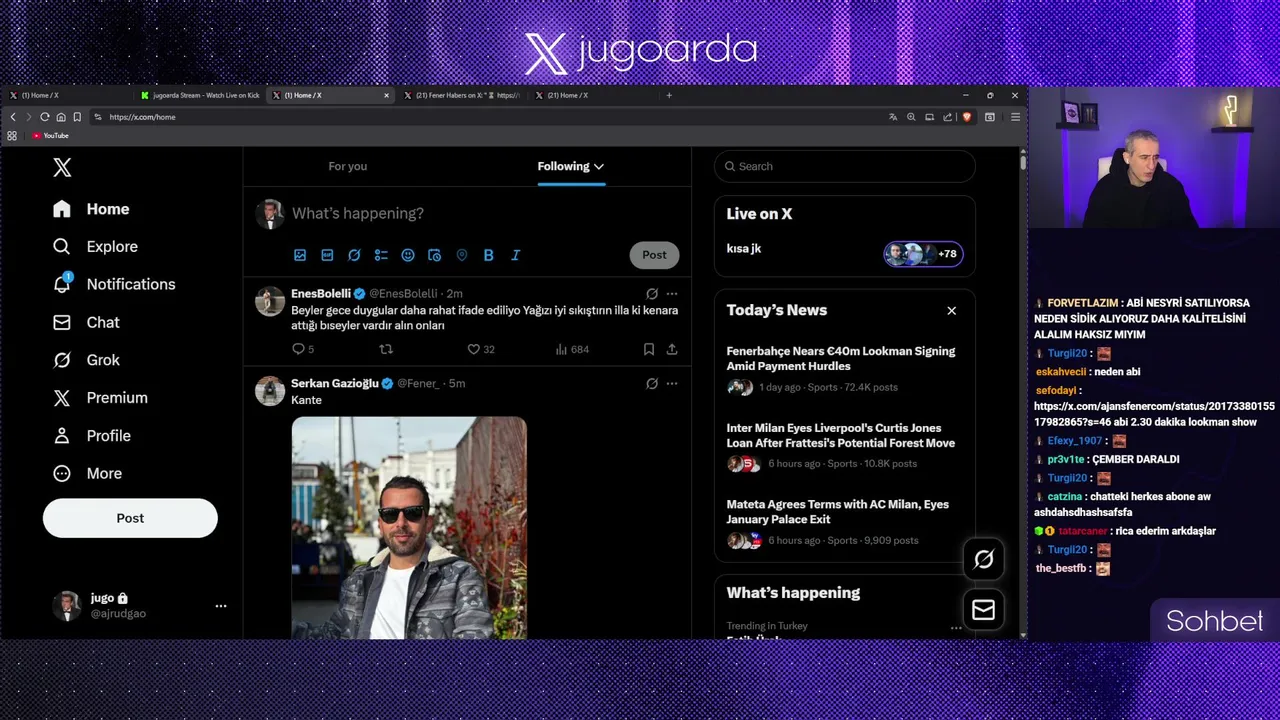Open Explore from the sidebar
Image resolution: width=1280 pixels, height=720 pixels.
point(96,247)
